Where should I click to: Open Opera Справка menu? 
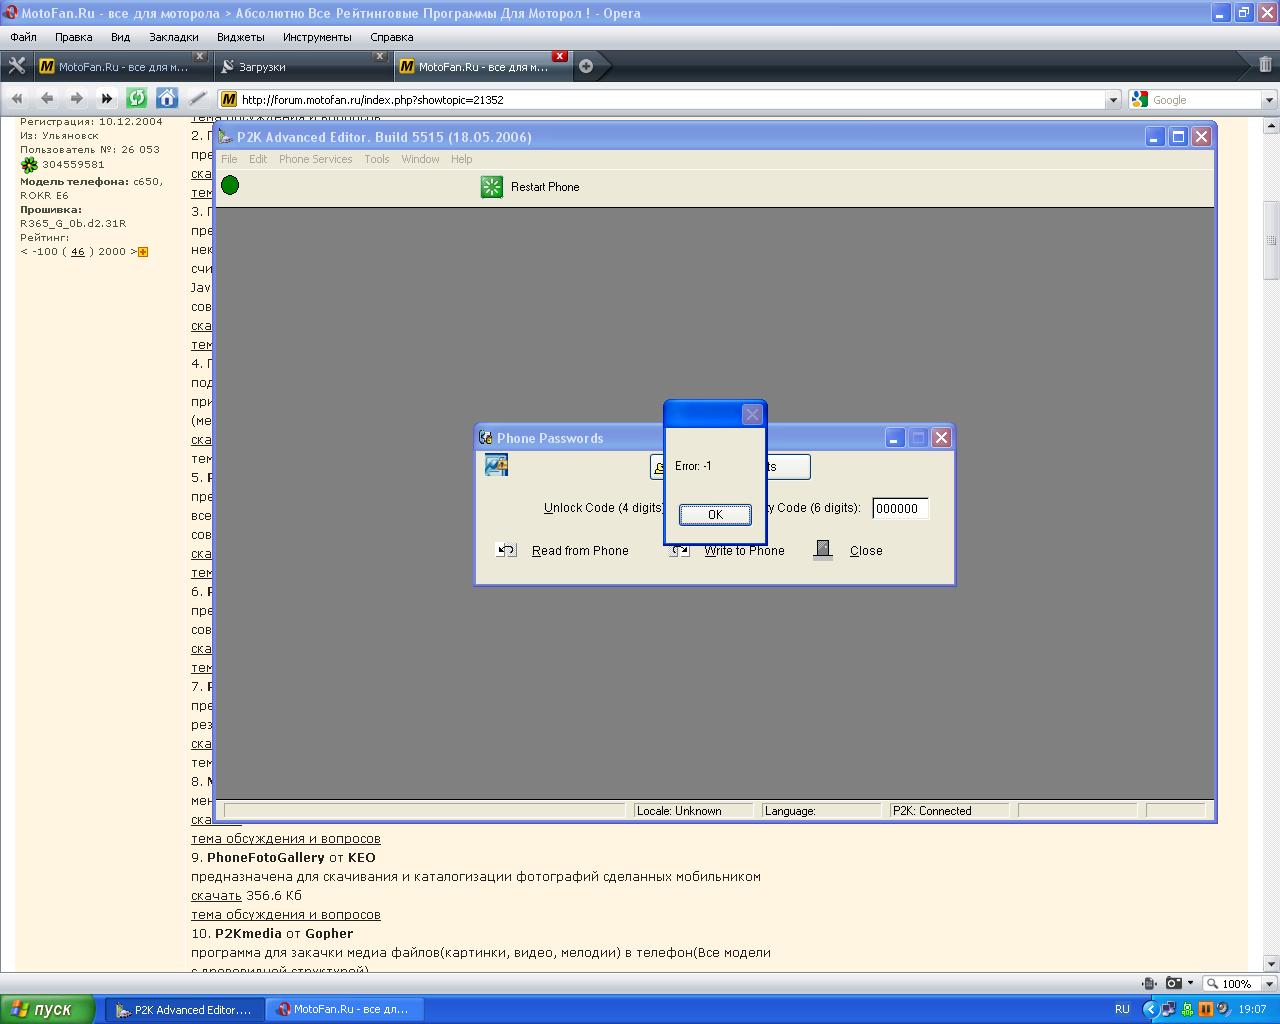pyautogui.click(x=391, y=37)
